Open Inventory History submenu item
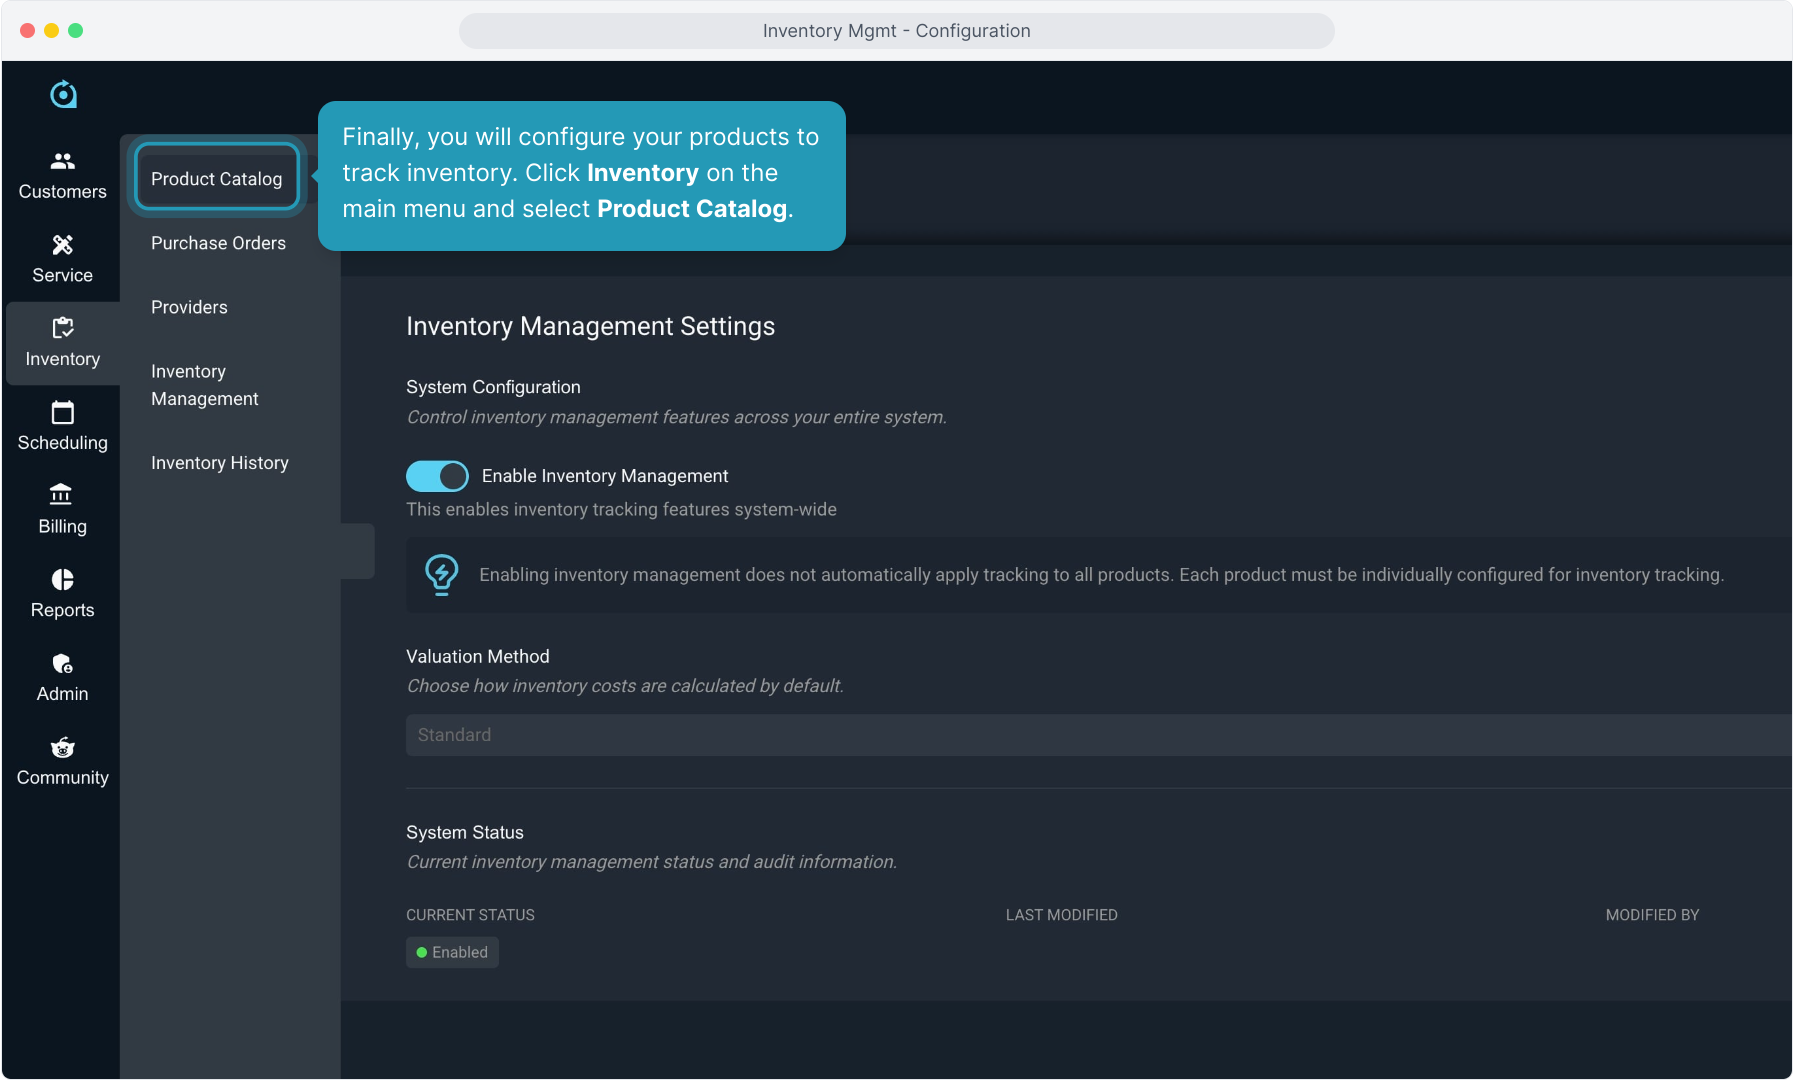Image resolution: width=1794 pixels, height=1080 pixels. 219,463
